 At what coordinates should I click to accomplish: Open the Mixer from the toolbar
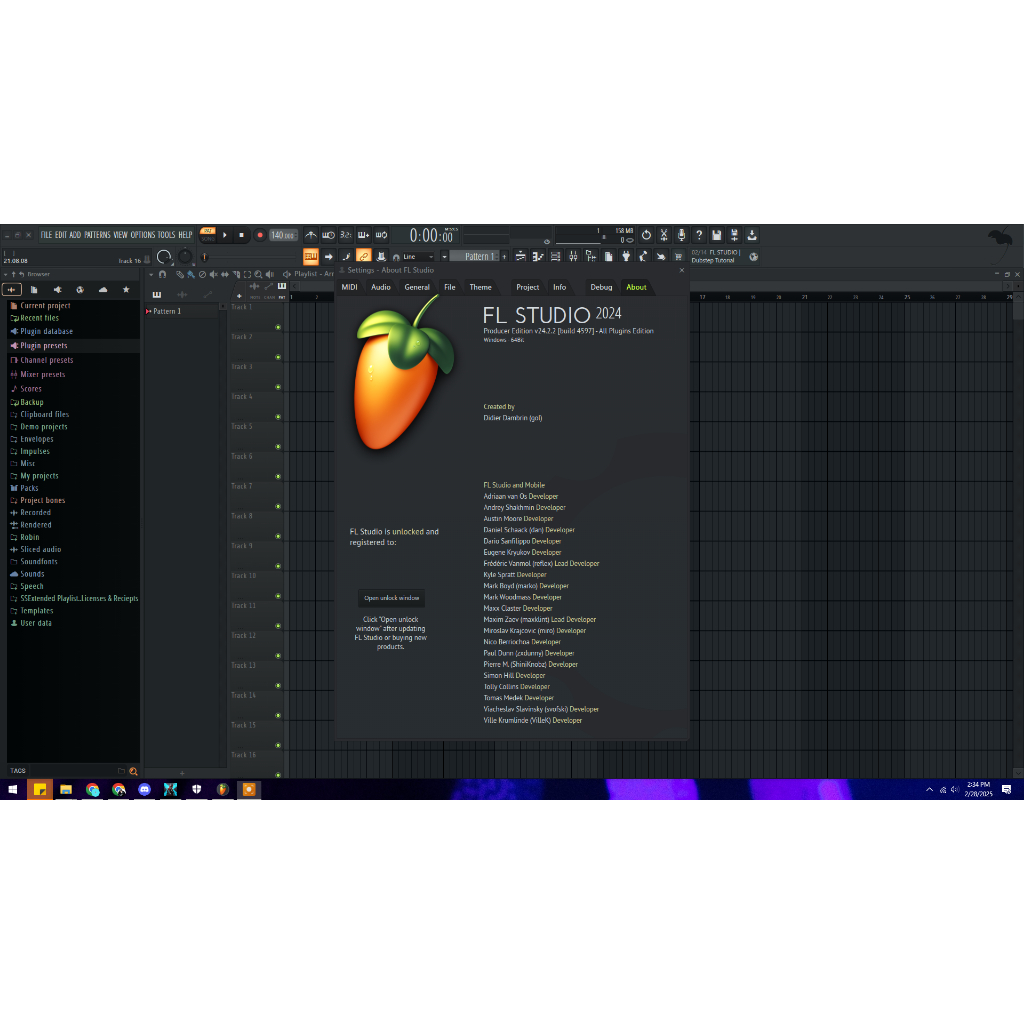pyautogui.click(x=573, y=256)
